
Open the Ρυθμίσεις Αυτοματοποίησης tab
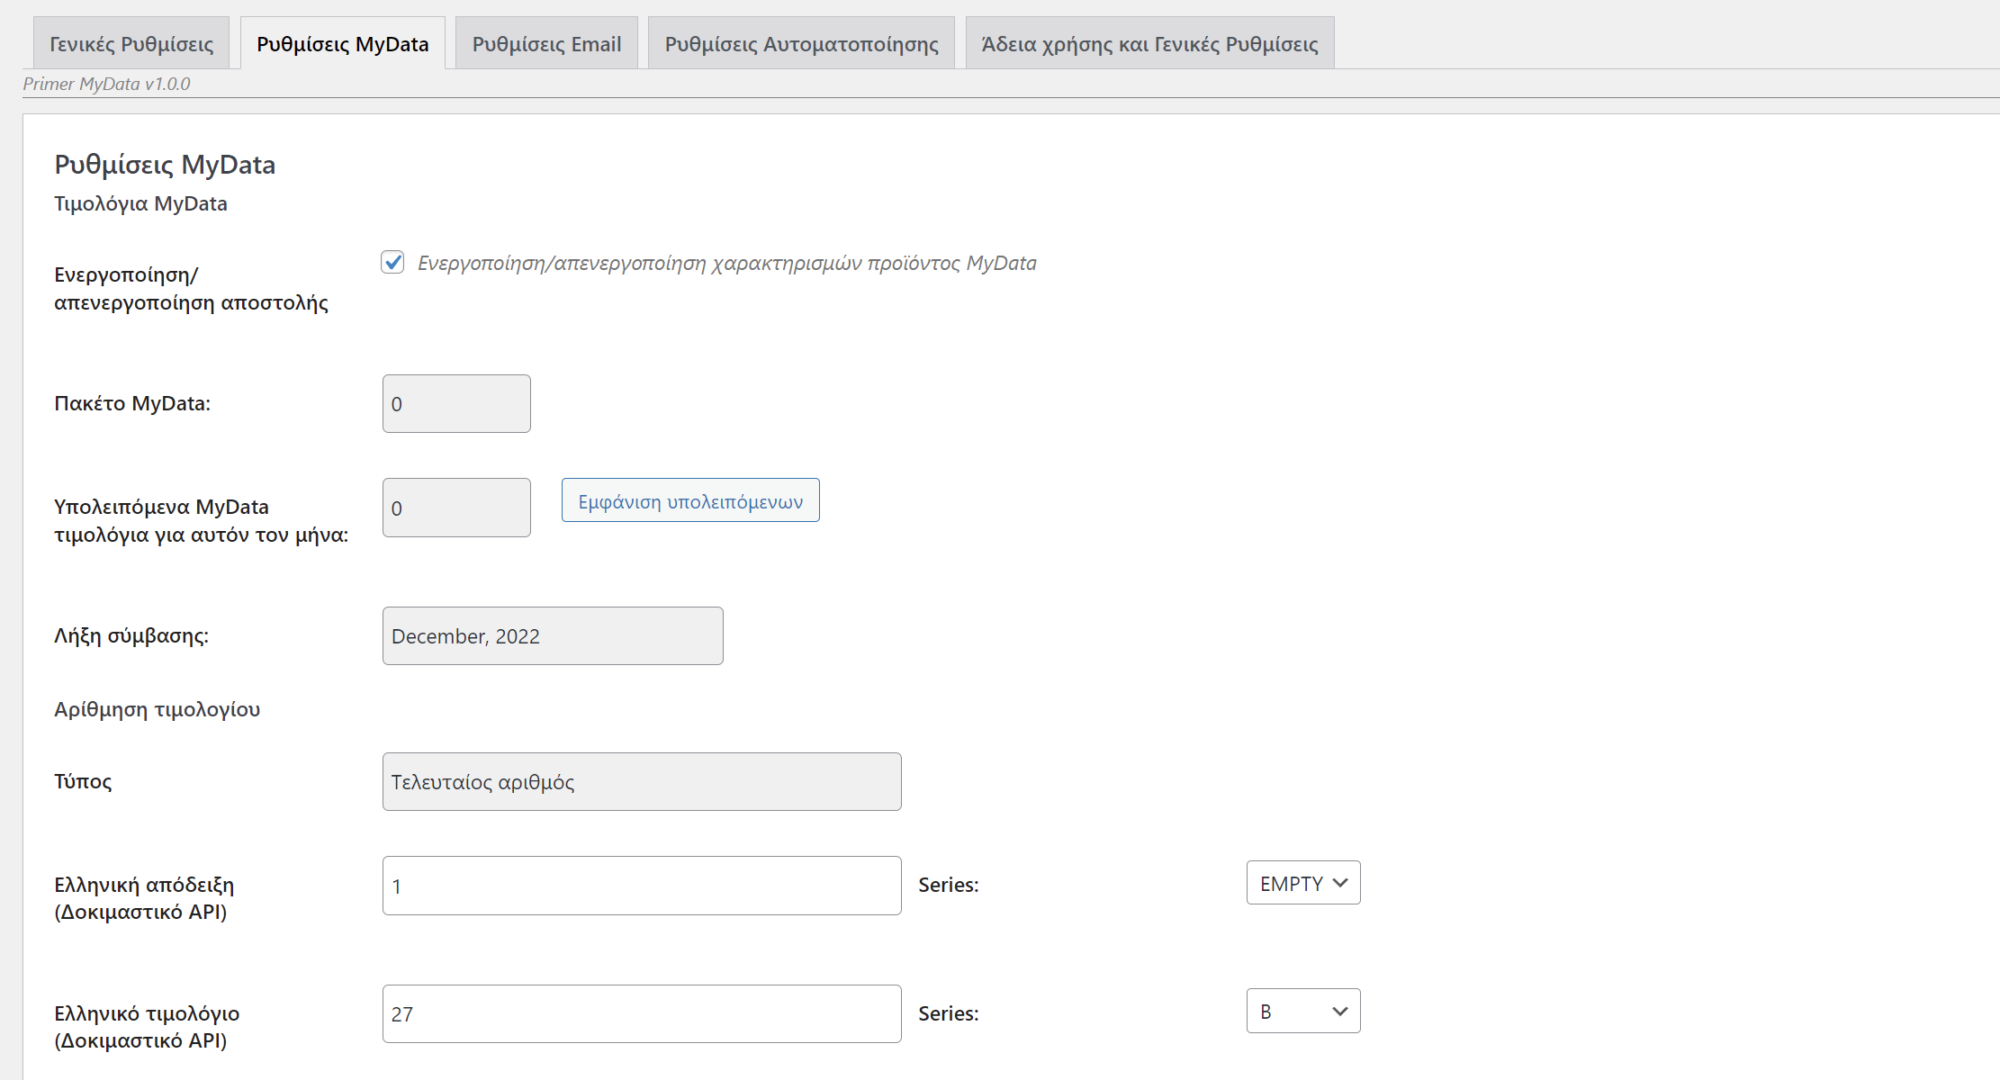(x=800, y=42)
